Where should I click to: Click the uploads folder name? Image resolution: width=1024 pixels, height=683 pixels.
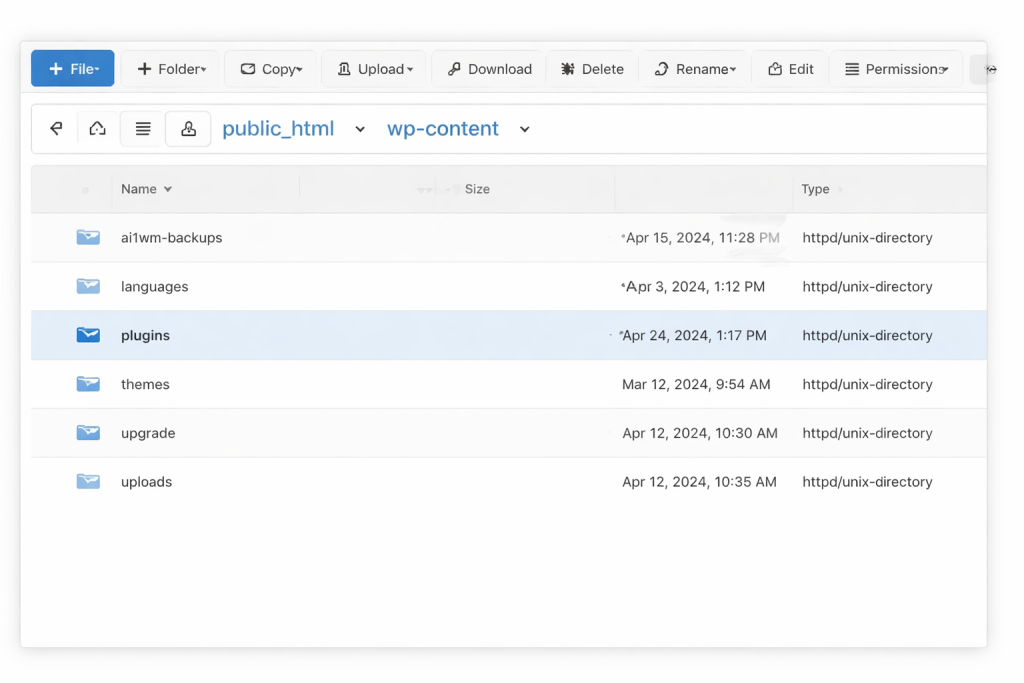tap(146, 482)
